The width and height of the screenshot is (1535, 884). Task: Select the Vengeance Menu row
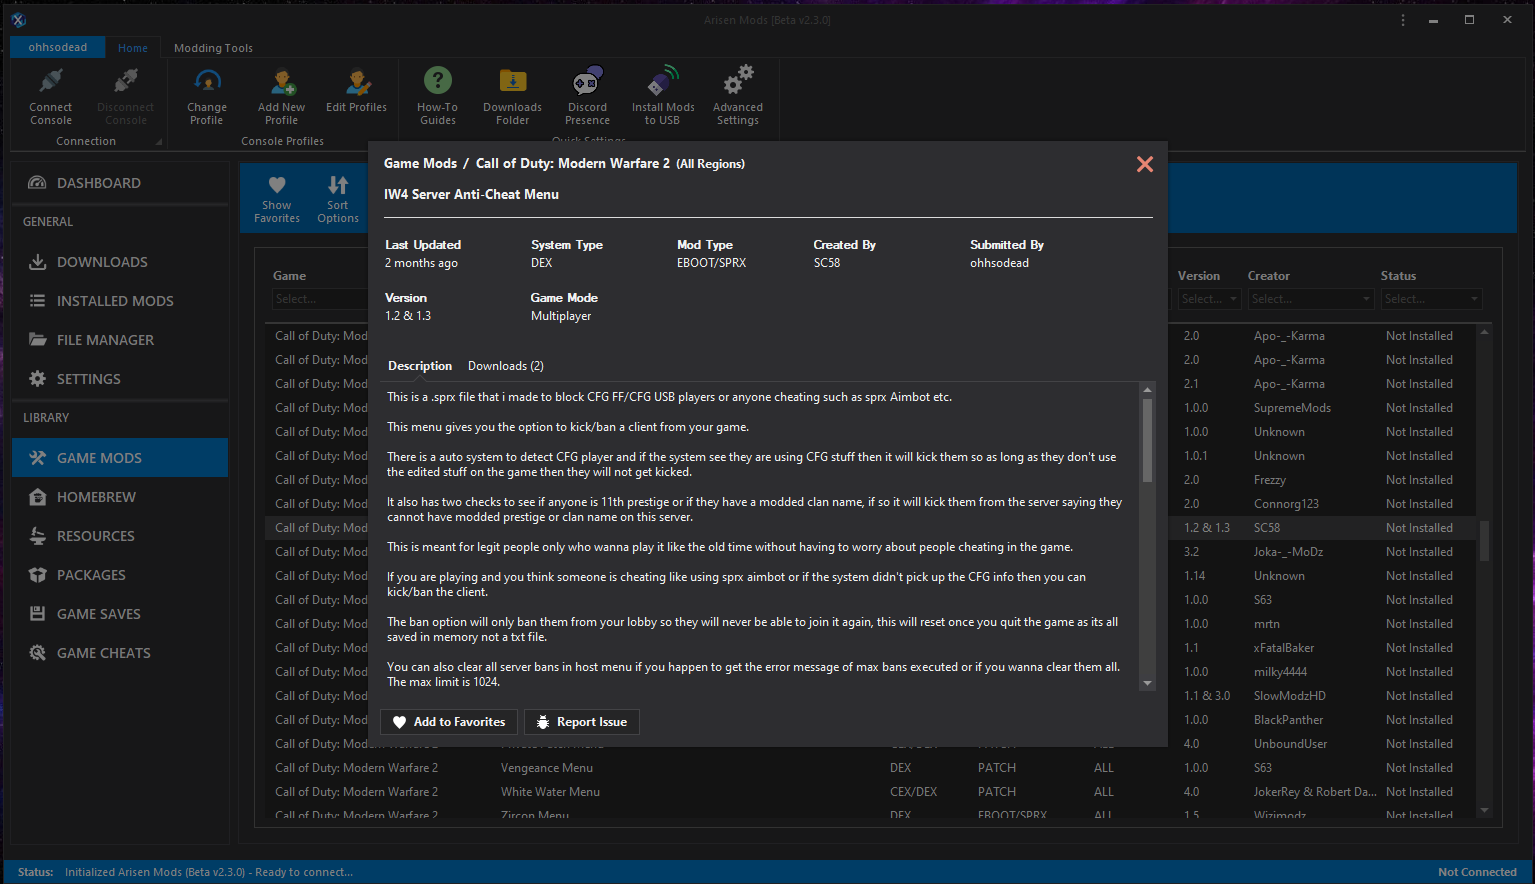[x=870, y=768]
